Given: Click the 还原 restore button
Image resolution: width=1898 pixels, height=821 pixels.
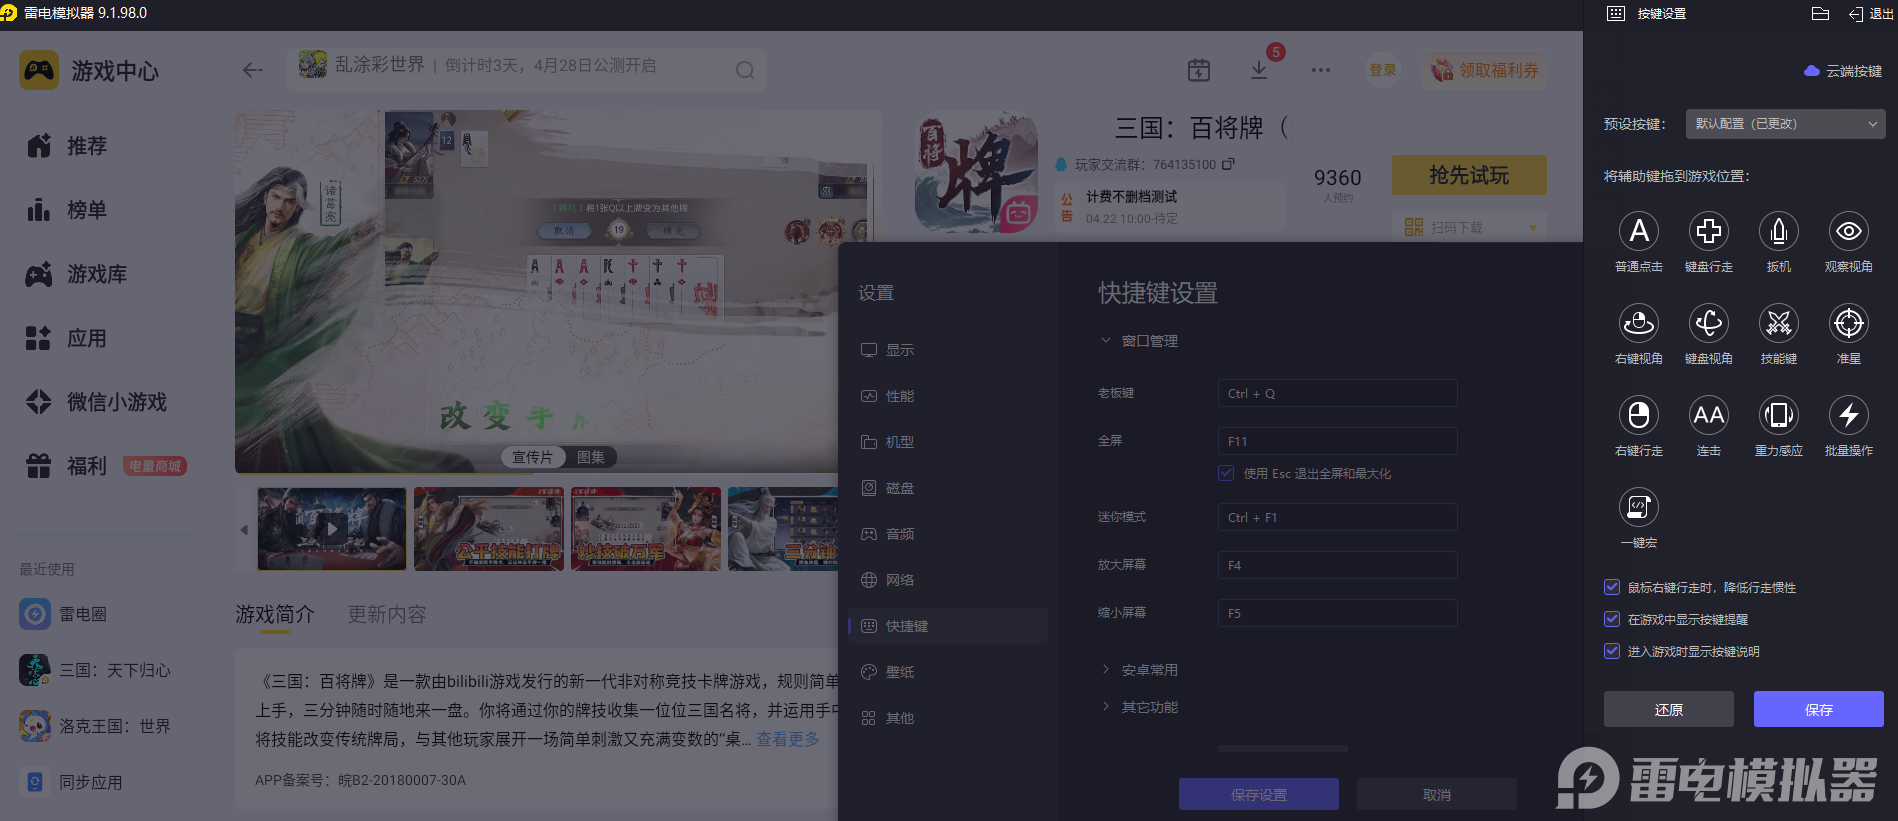Looking at the screenshot, I should [1668, 709].
